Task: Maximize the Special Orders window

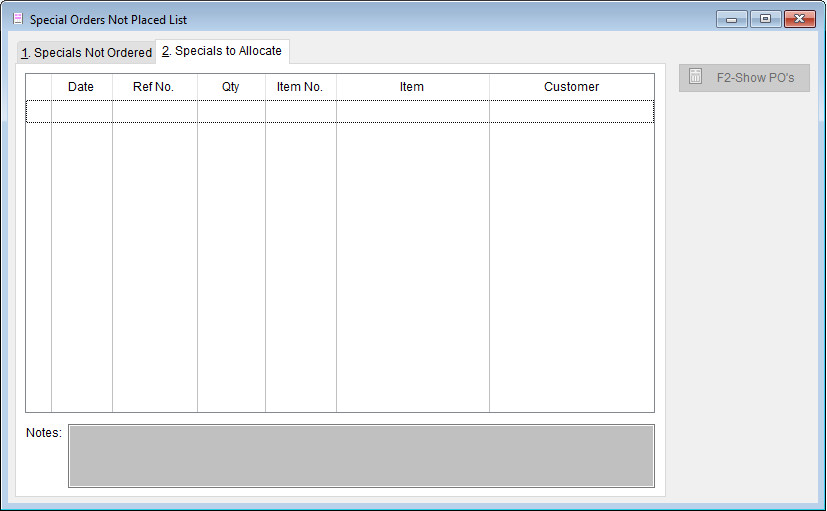Action: point(765,19)
